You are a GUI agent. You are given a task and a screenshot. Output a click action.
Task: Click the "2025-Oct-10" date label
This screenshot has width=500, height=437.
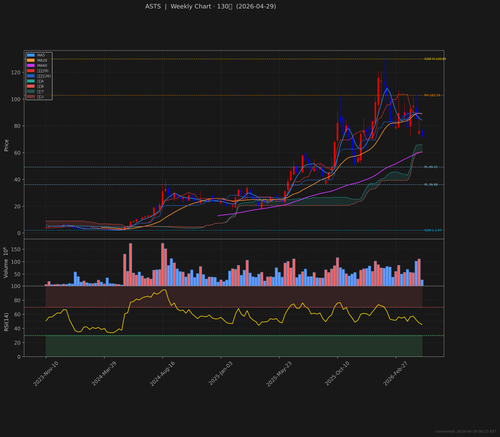click(337, 374)
